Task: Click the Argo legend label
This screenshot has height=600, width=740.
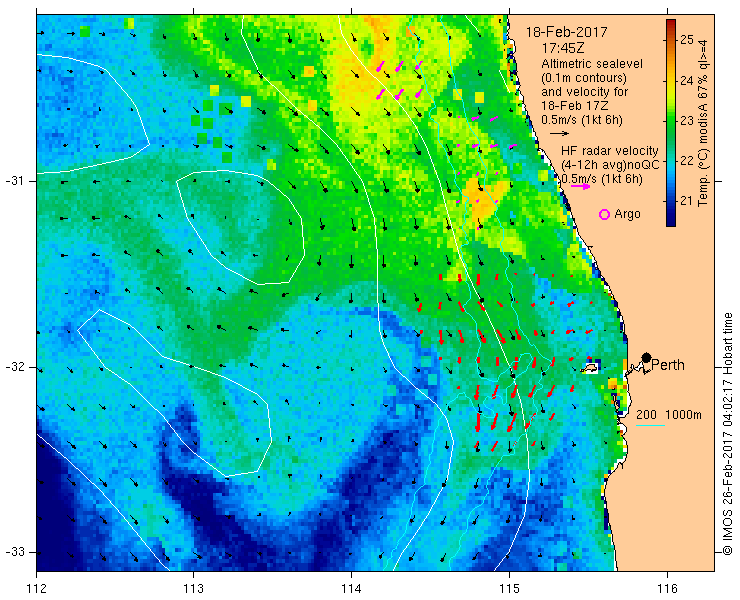Action: click(x=627, y=214)
